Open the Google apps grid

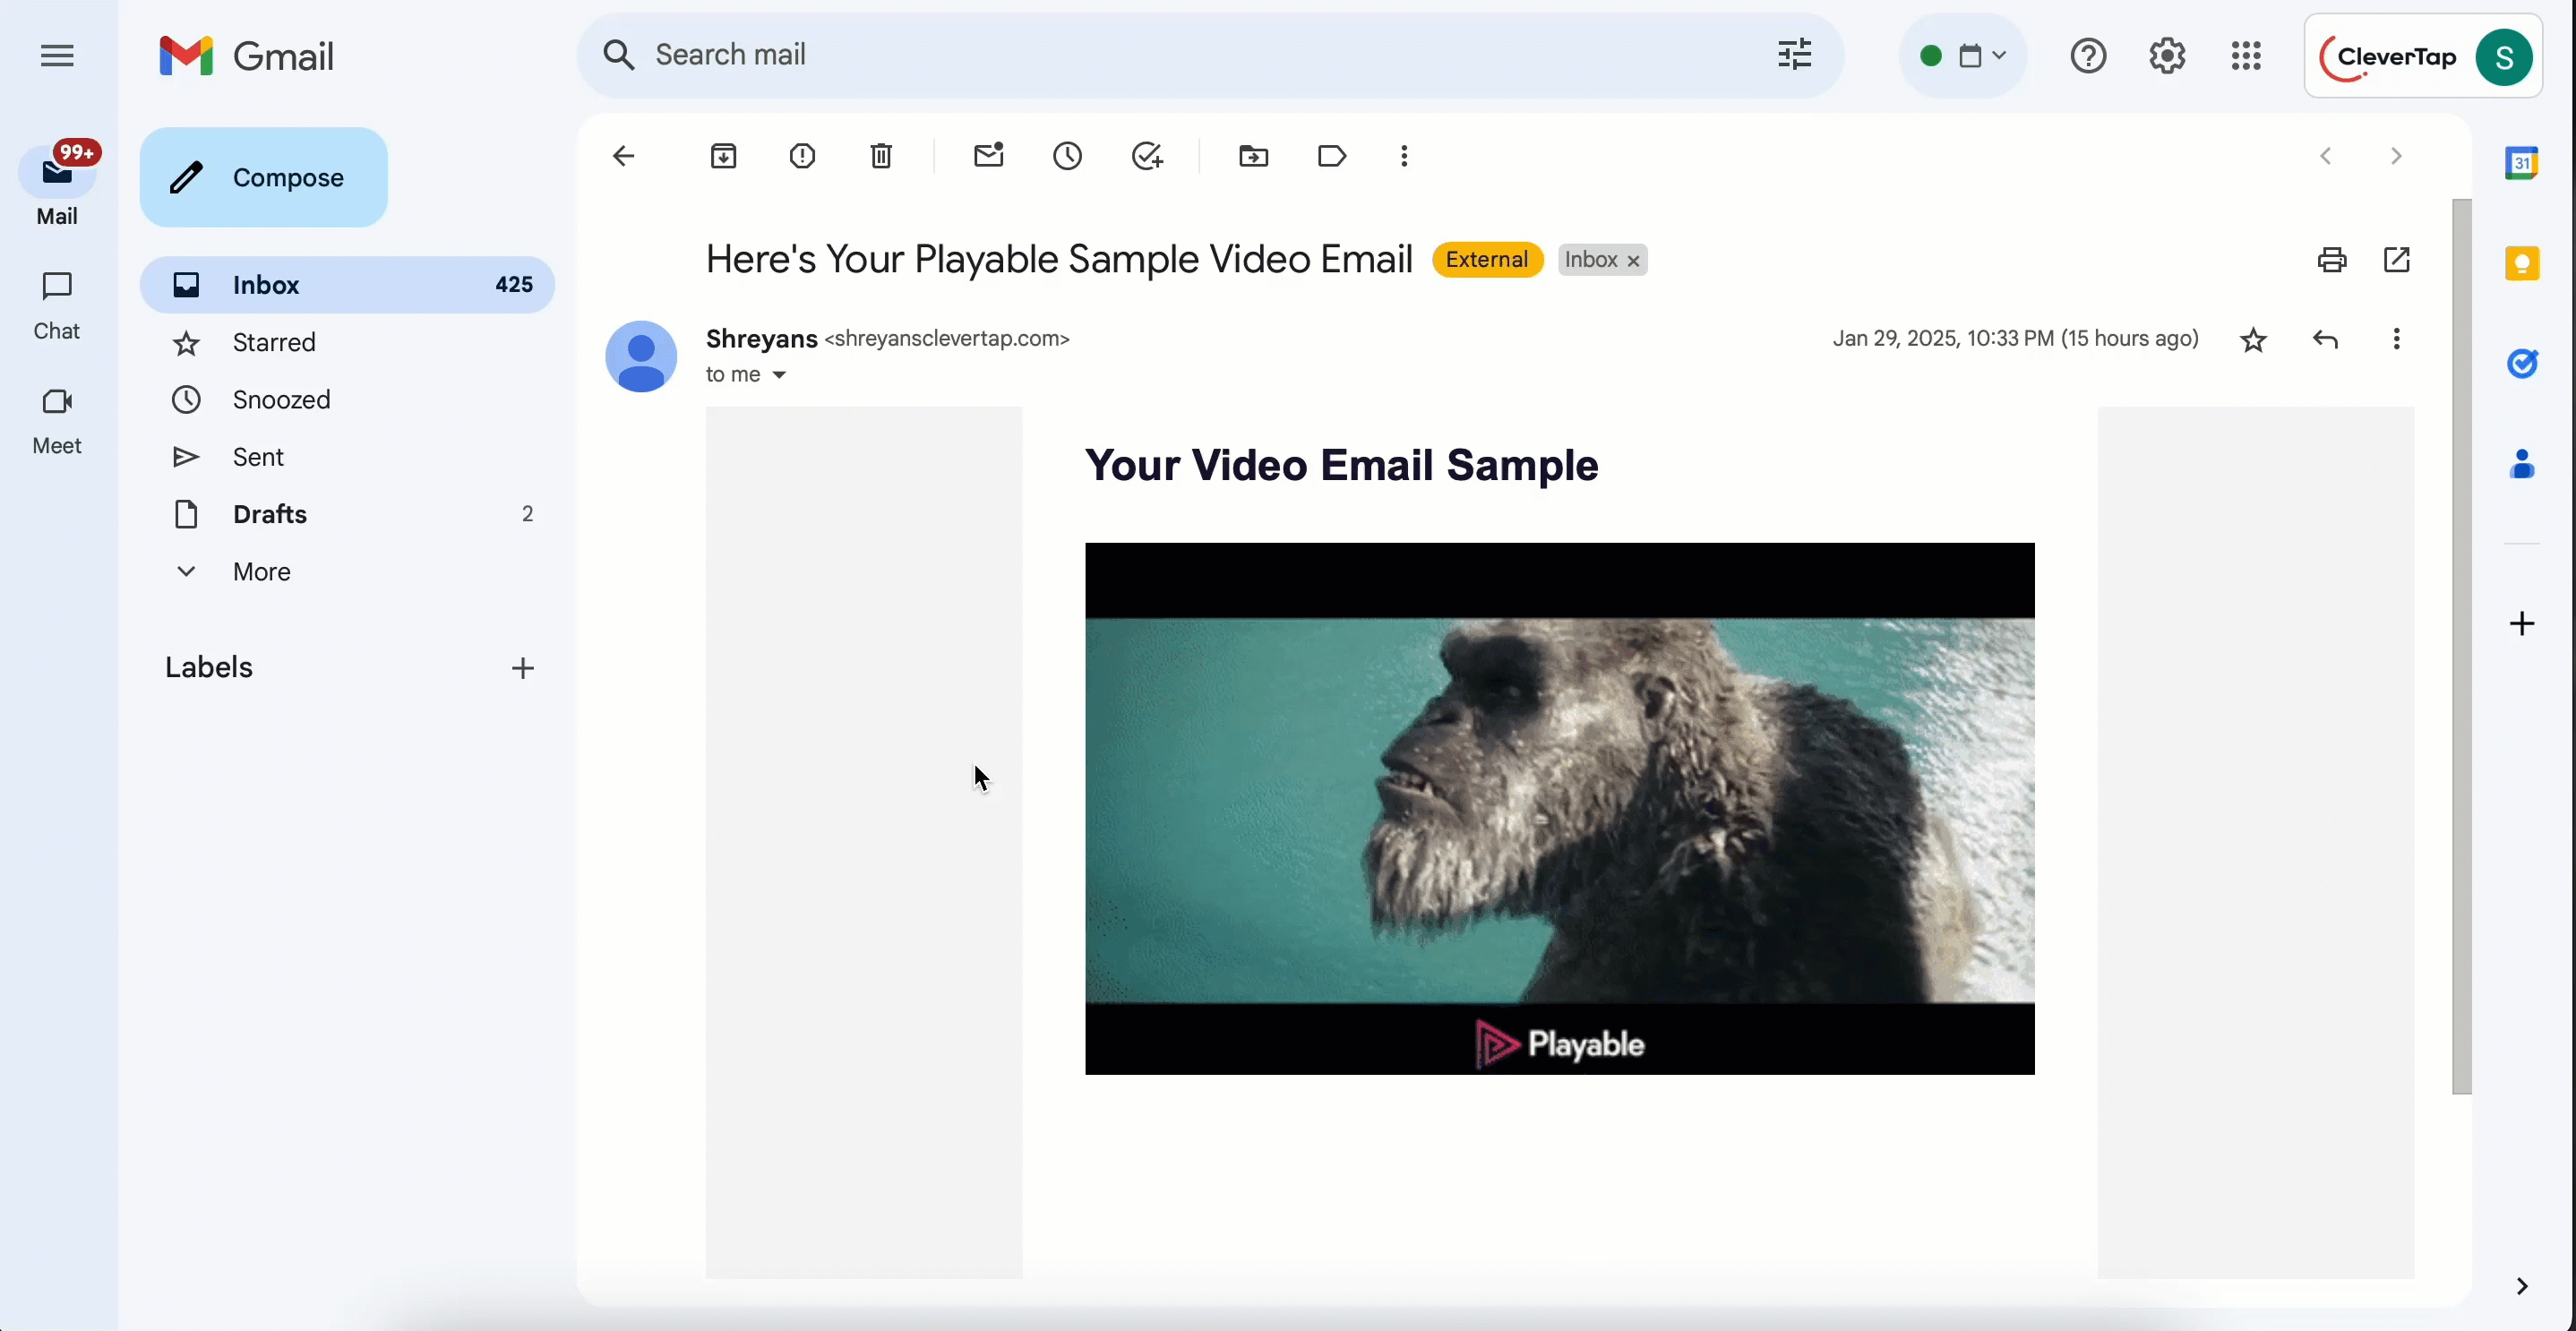point(2246,56)
